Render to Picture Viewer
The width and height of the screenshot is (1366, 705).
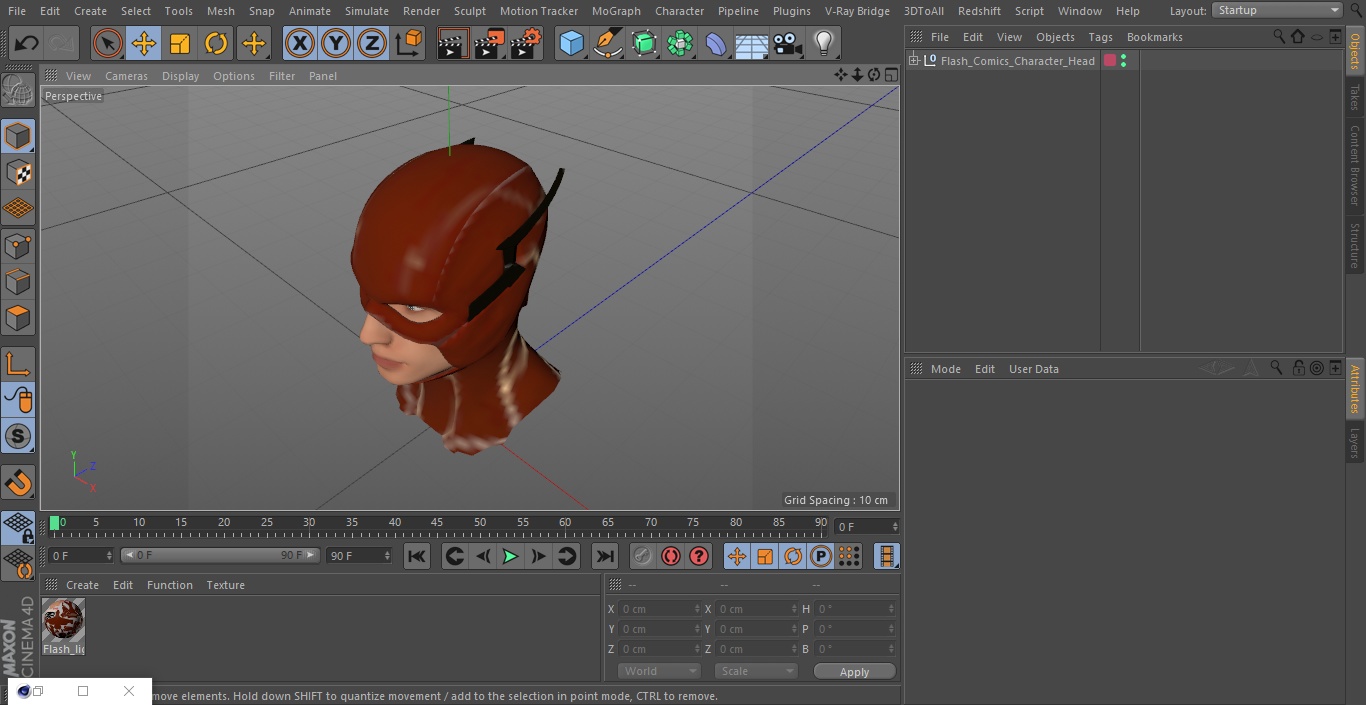pos(489,43)
